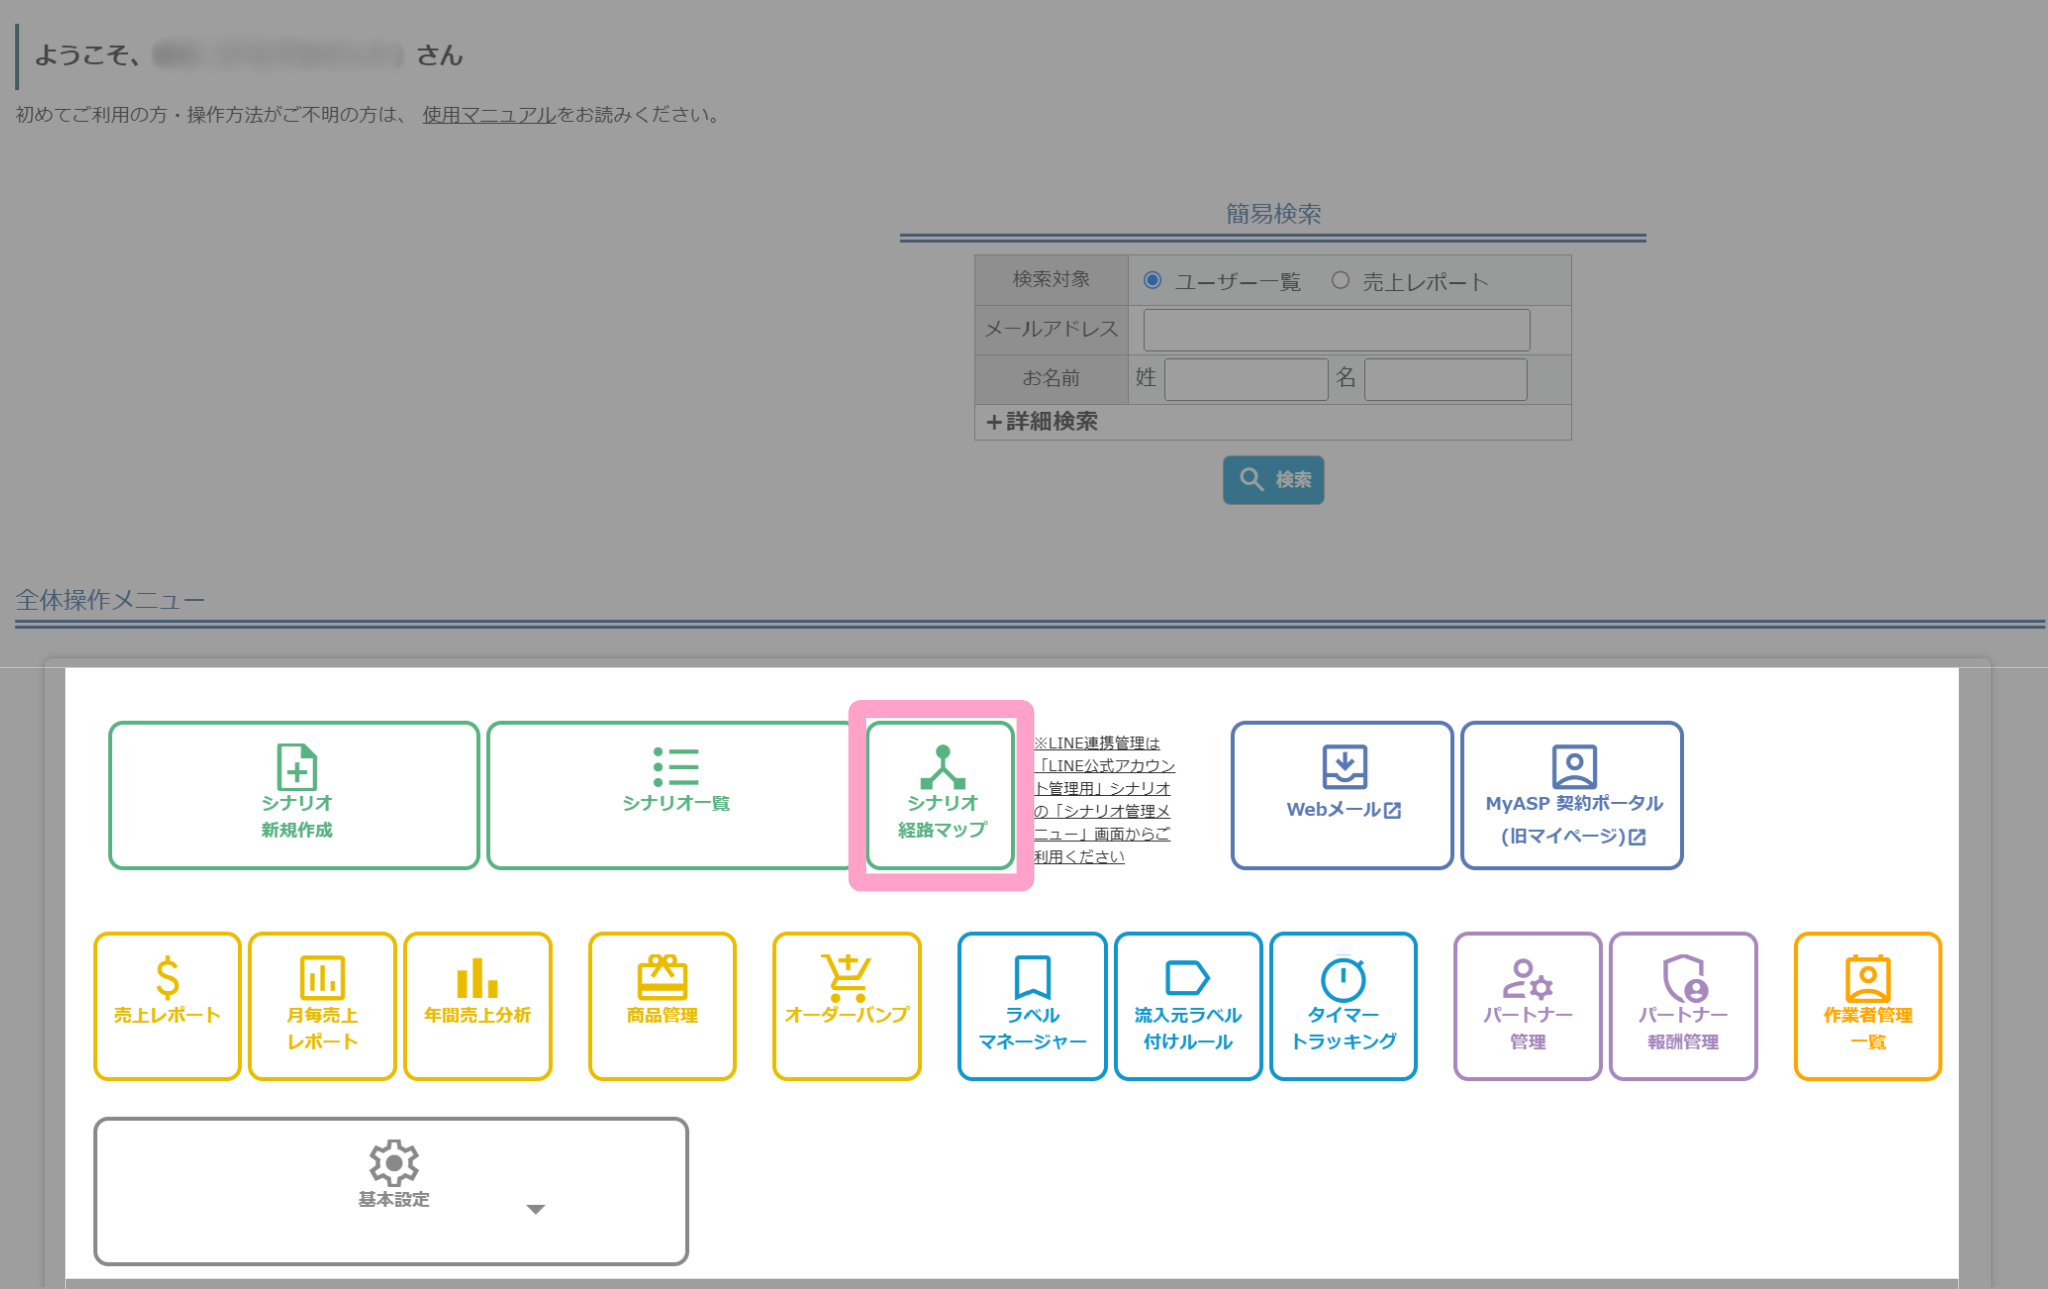Open 月毎売上レポート tile

click(322, 1006)
